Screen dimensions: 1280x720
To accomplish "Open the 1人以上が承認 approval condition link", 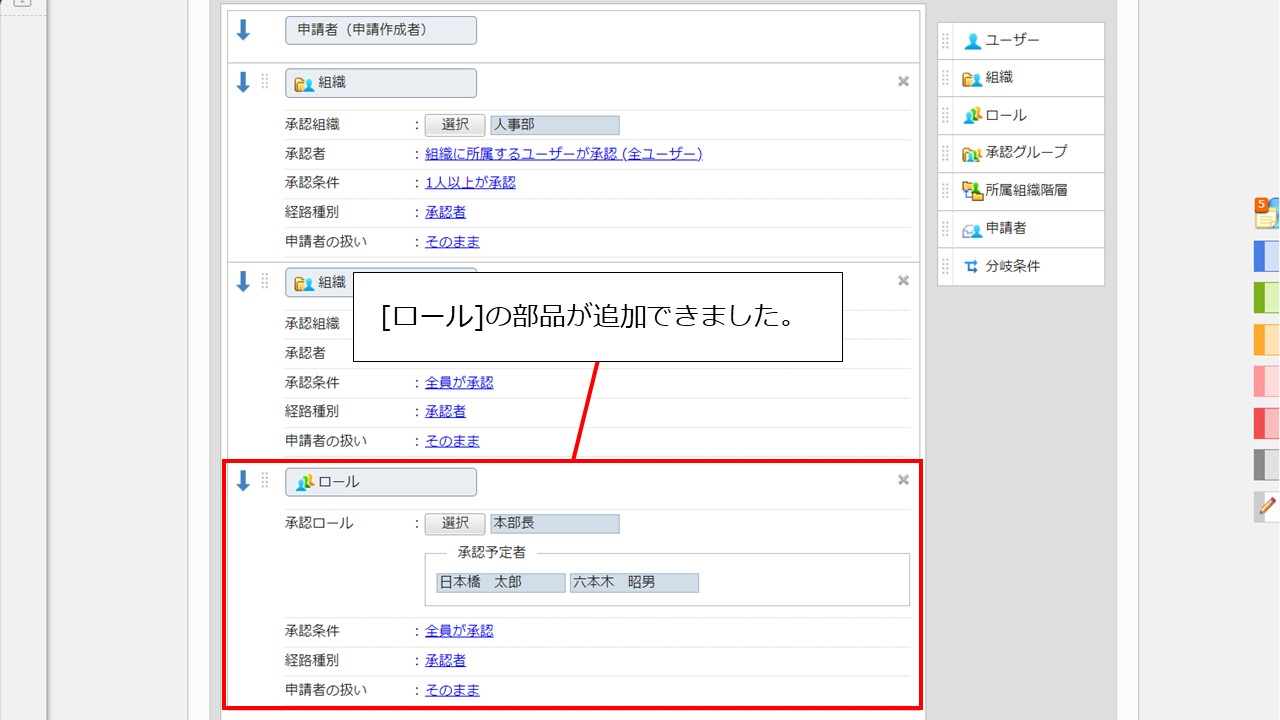I will pyautogui.click(x=470, y=182).
